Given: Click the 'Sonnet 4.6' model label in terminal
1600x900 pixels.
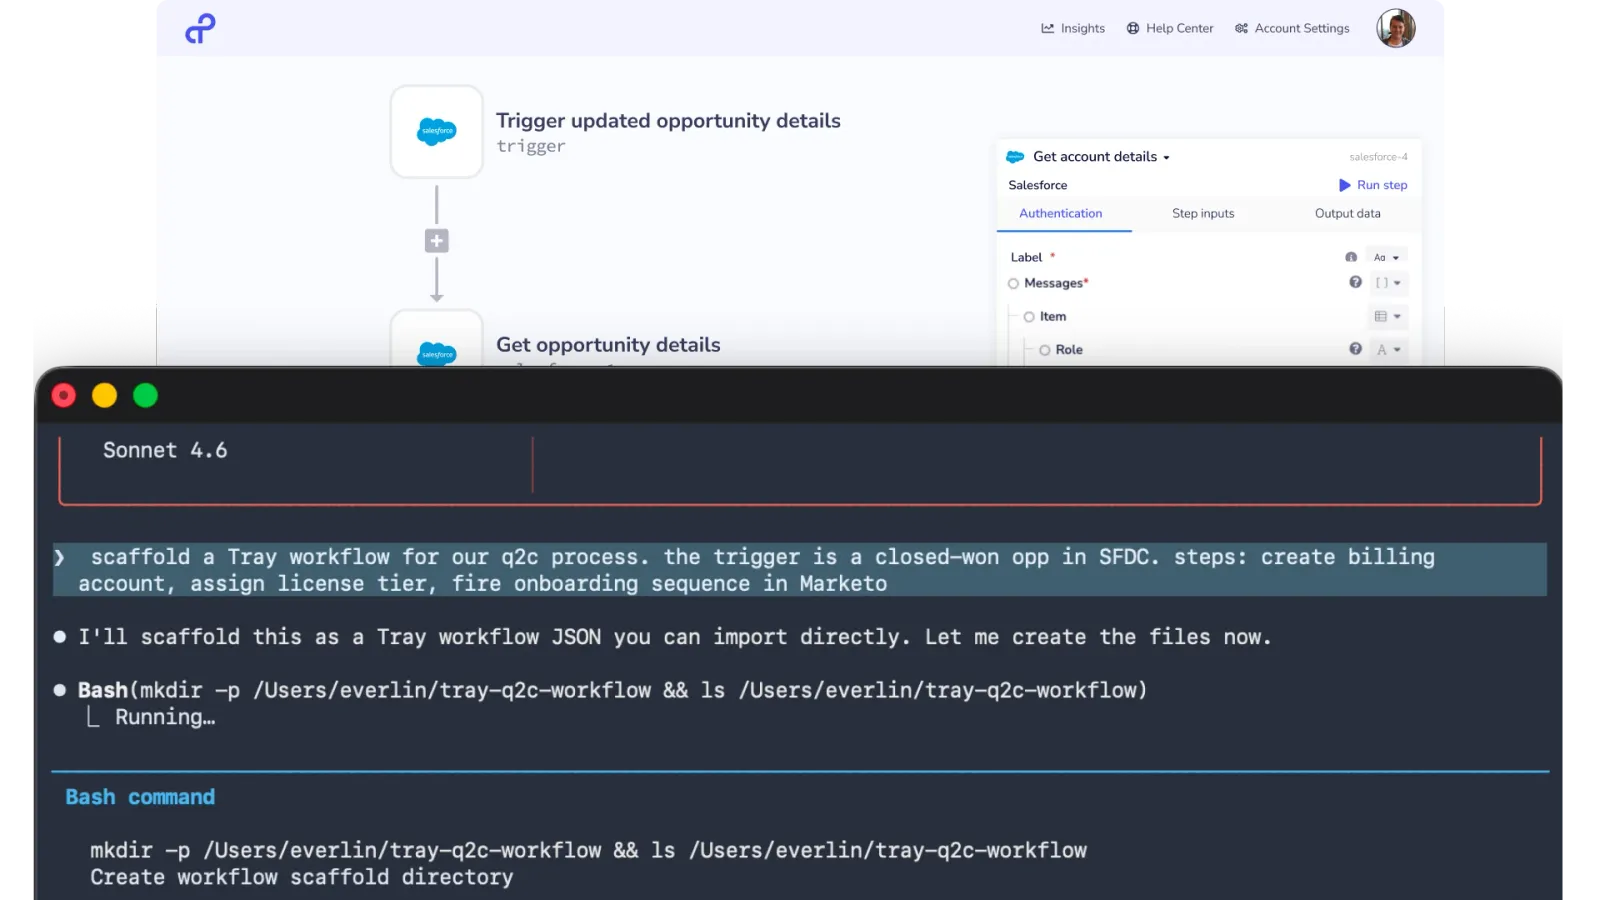Looking at the screenshot, I should 165,450.
